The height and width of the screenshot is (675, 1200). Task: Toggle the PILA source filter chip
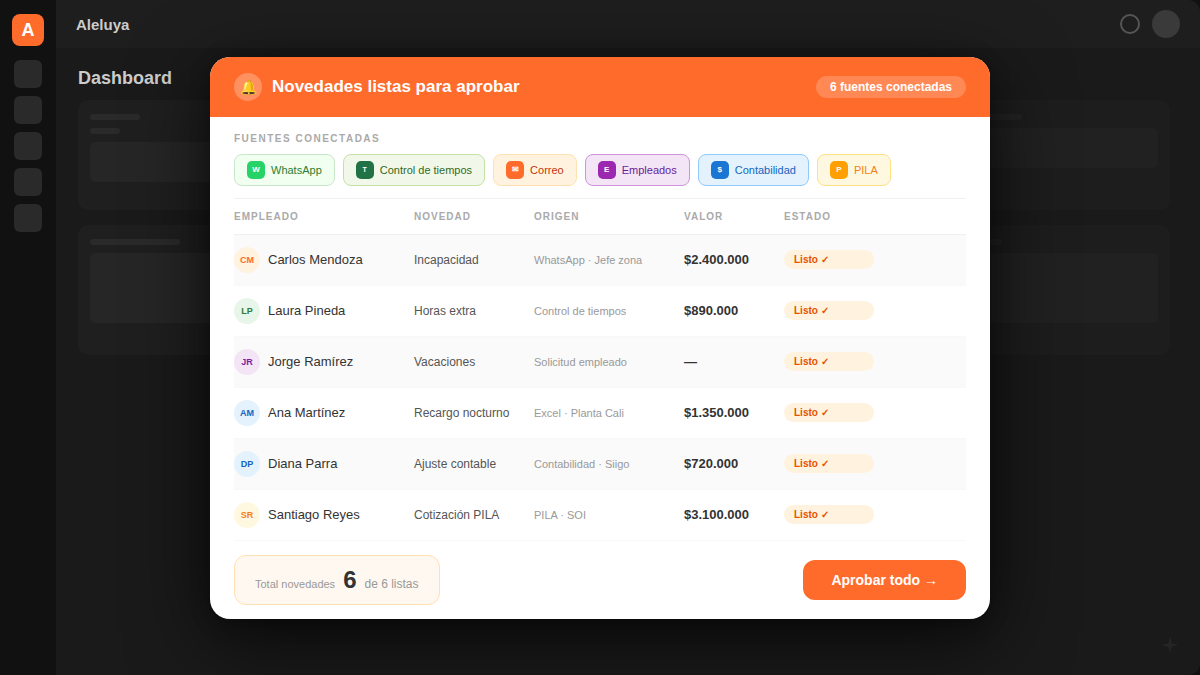pos(854,170)
